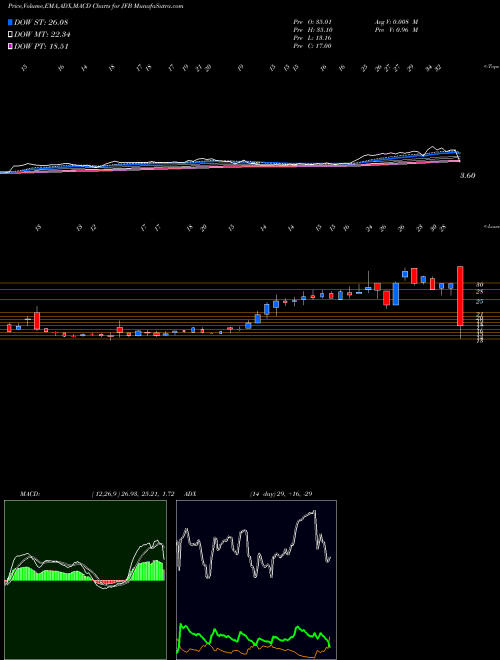Viewport: 500px width, 660px height.
Task: Click the magenta DOW PT legend swatch
Action: point(10,46)
